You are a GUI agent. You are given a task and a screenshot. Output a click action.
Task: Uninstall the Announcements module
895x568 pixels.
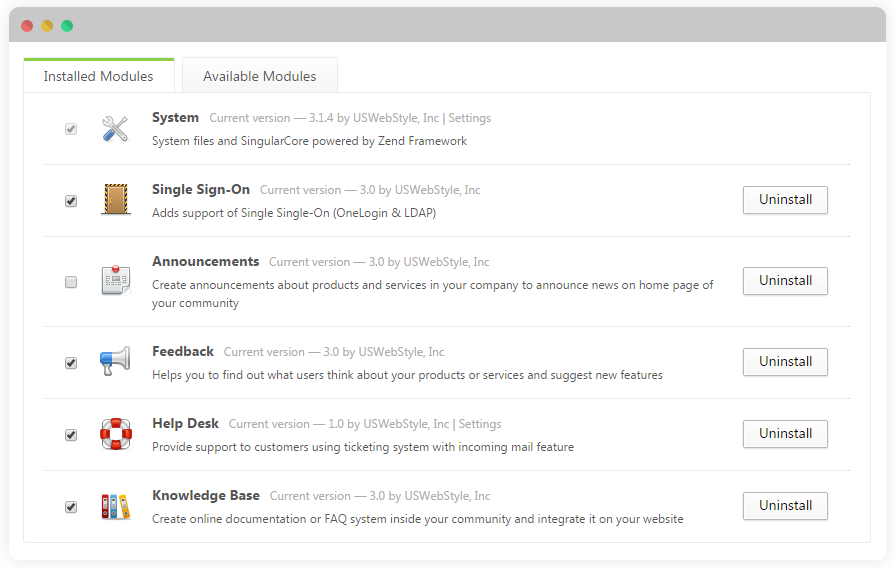tap(785, 281)
